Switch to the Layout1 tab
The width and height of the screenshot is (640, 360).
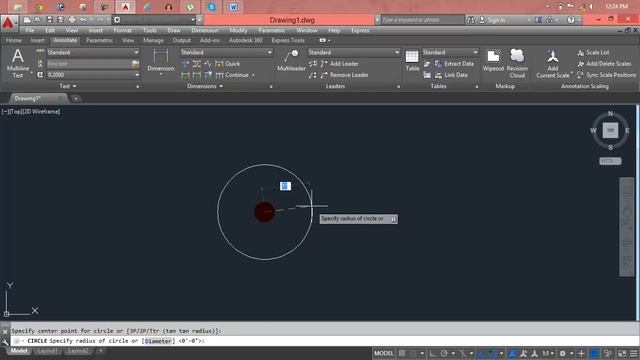47,351
